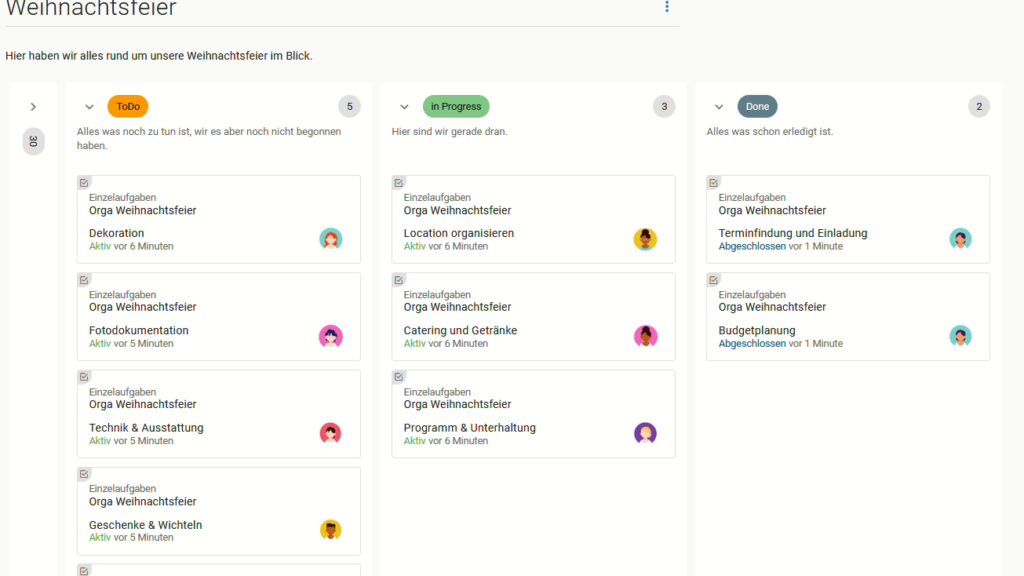Click the orange ToDo status label

tap(128, 107)
